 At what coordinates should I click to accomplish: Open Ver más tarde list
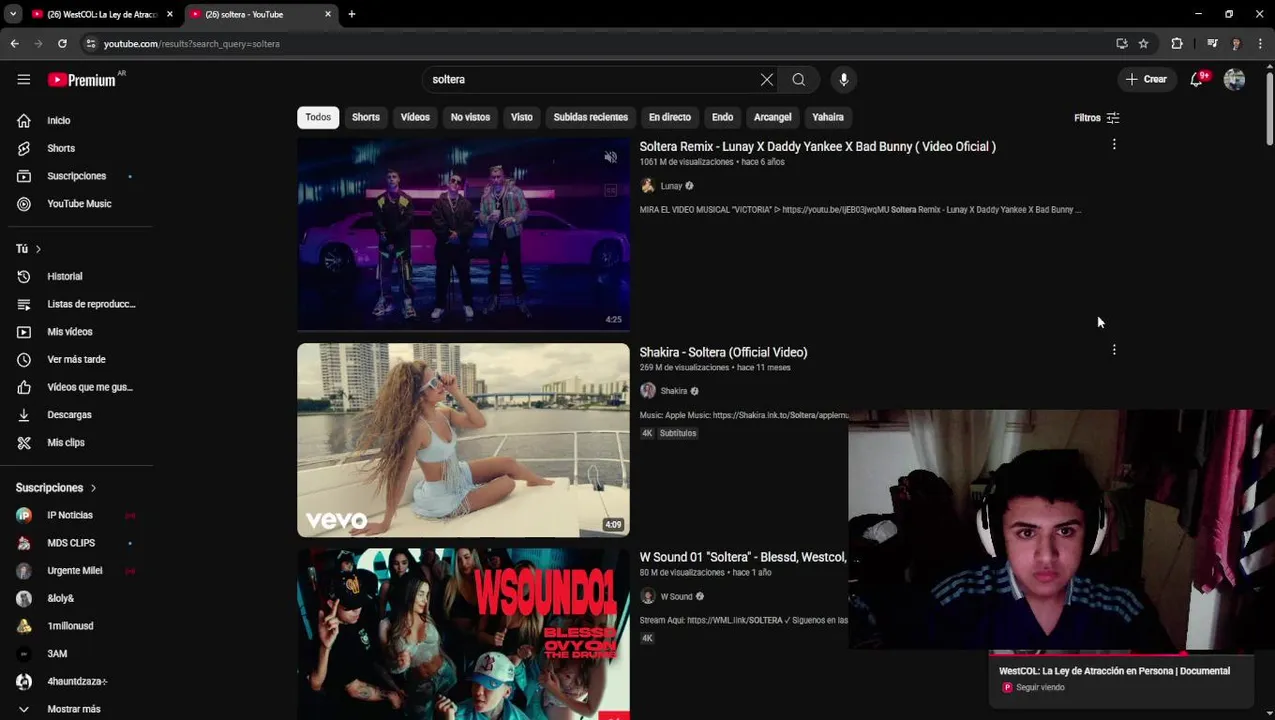pyautogui.click(x=76, y=359)
